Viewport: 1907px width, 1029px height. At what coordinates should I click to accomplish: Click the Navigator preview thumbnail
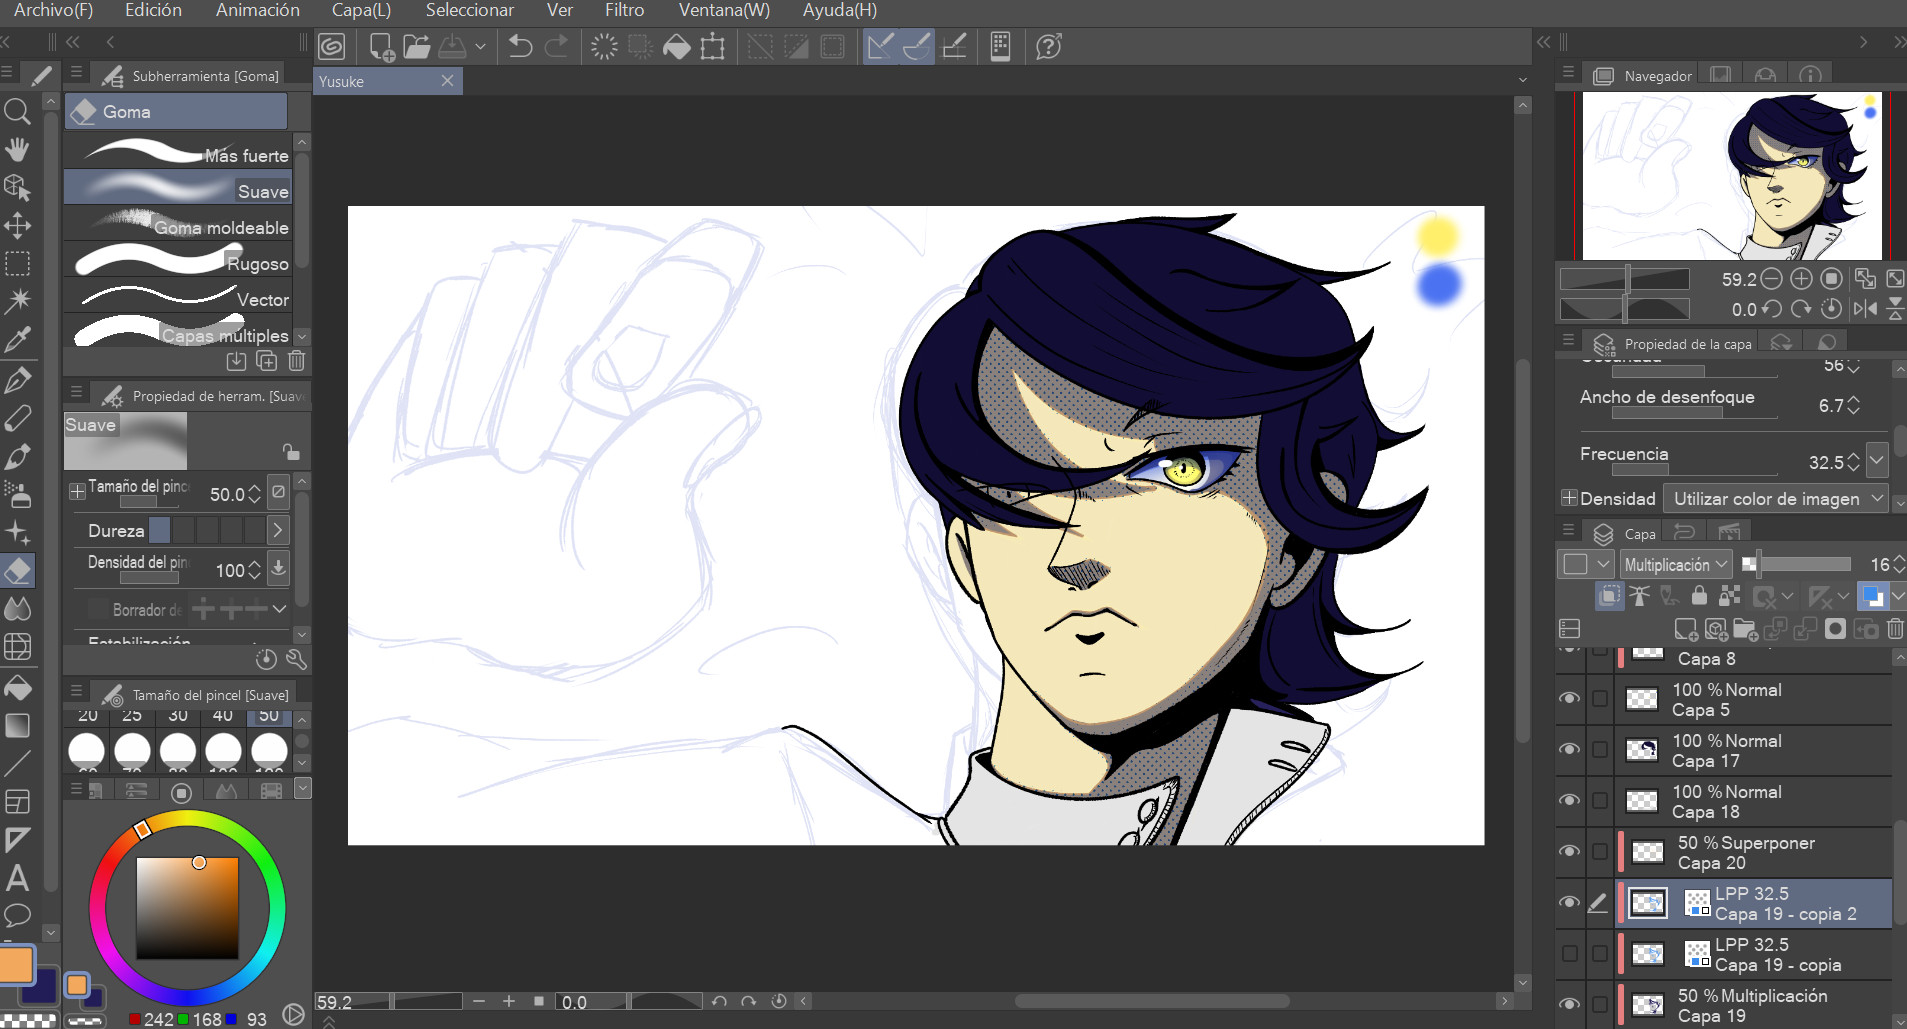click(x=1731, y=176)
